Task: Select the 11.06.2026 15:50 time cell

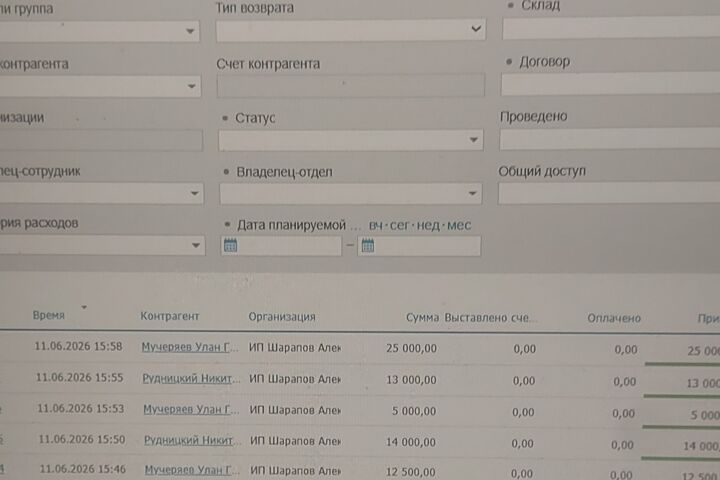Action: coord(81,439)
